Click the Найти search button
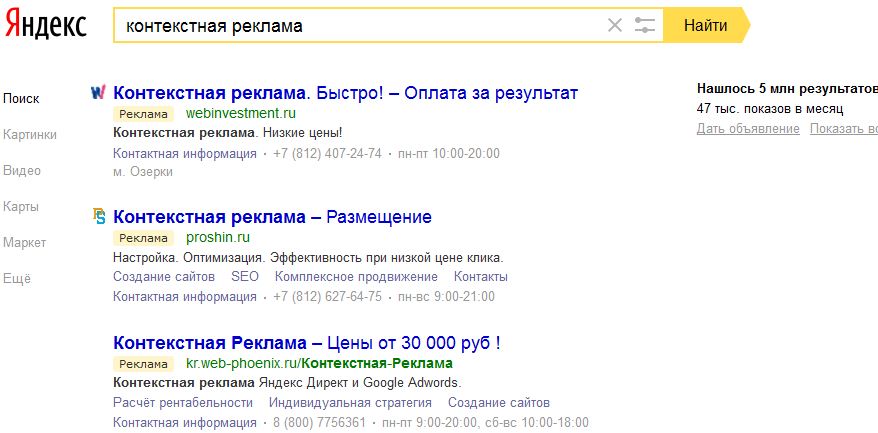 [x=706, y=26]
